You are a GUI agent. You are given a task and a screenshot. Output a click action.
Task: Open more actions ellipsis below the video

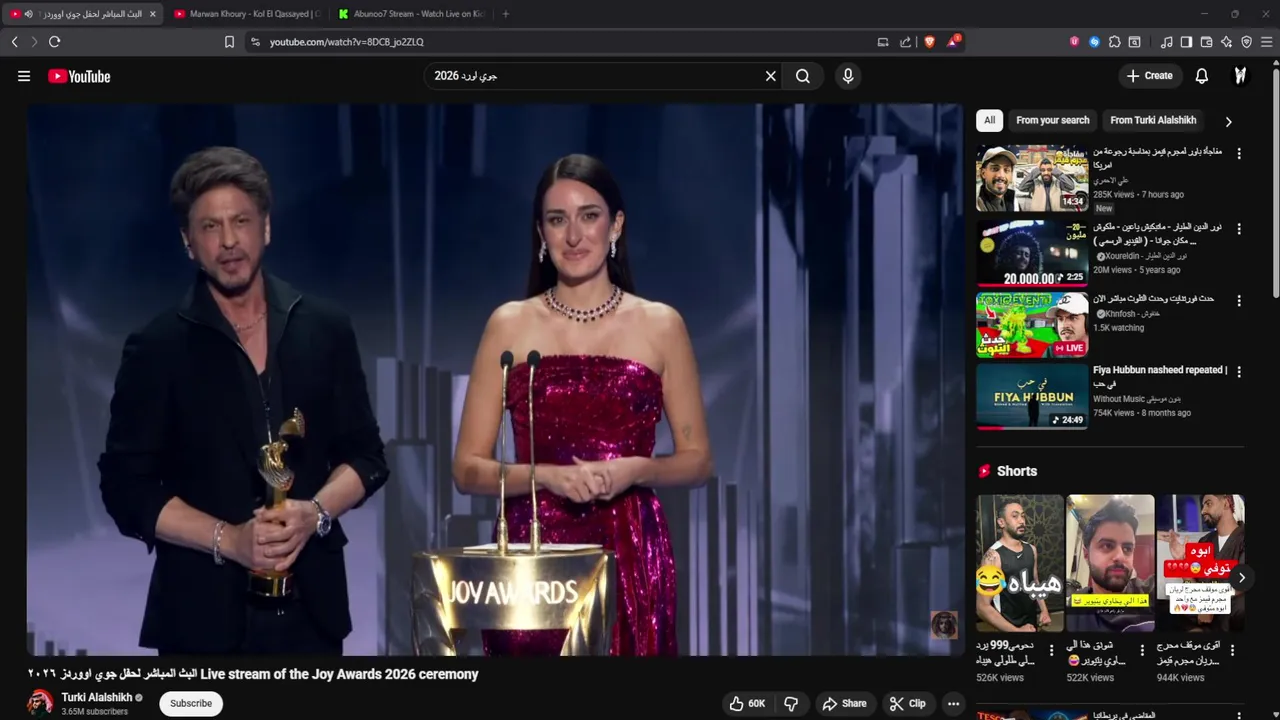[x=954, y=704]
